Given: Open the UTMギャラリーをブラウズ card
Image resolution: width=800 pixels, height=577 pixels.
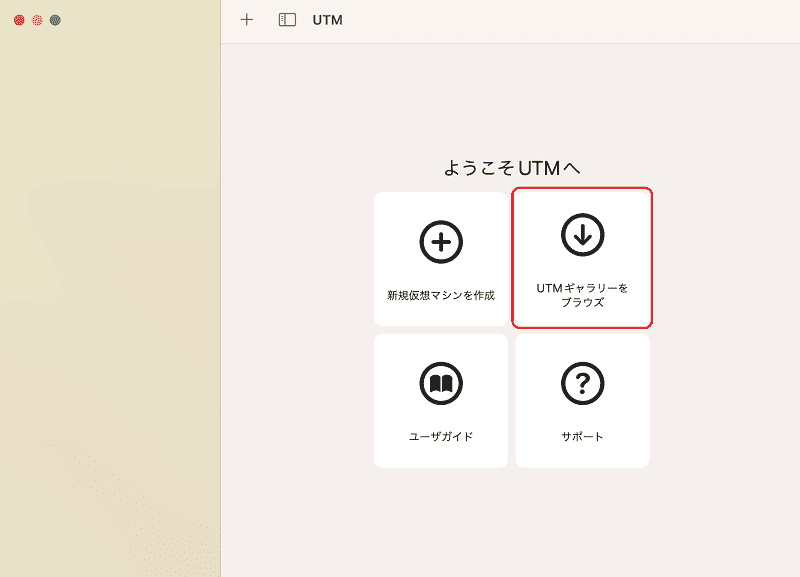Looking at the screenshot, I should pos(582,258).
